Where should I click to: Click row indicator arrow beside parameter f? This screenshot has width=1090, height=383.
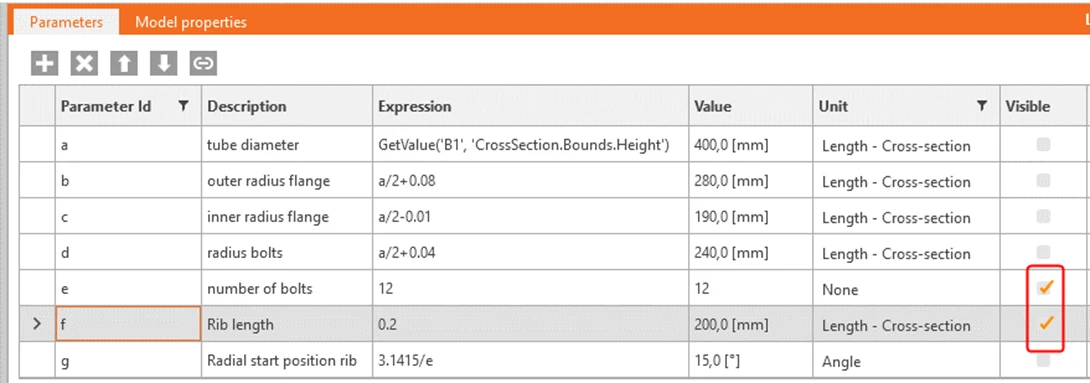(x=38, y=323)
